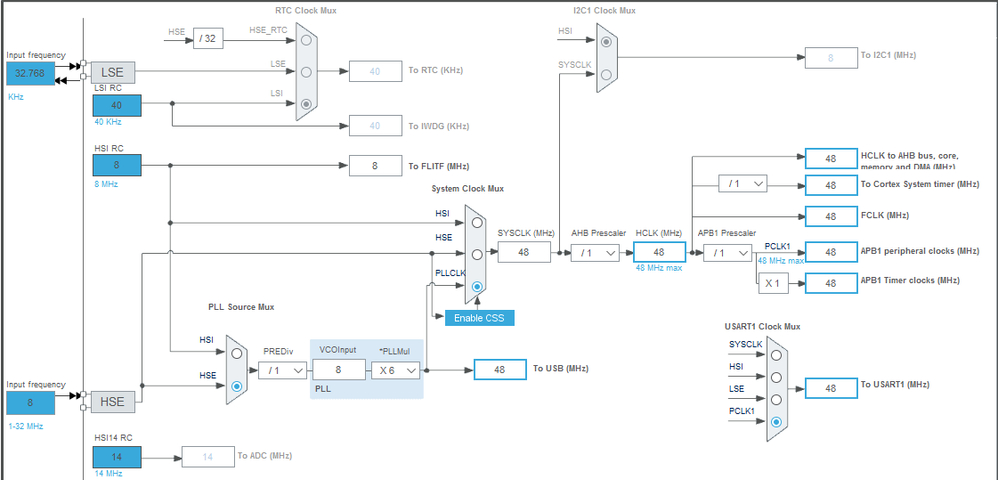The image size is (998, 480).
Task: Click the 40 KHz label under LSI RC
Action: coord(108,122)
